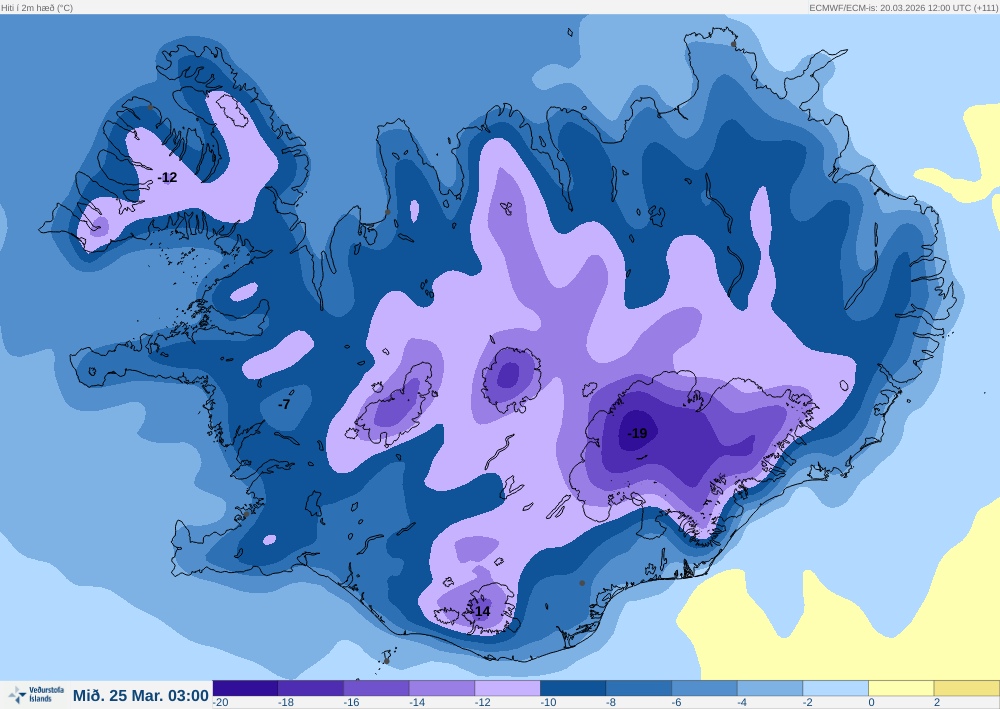Select the legend swatch between -10 and -8
Viewport: 1000px width, 709px height.
click(573, 688)
